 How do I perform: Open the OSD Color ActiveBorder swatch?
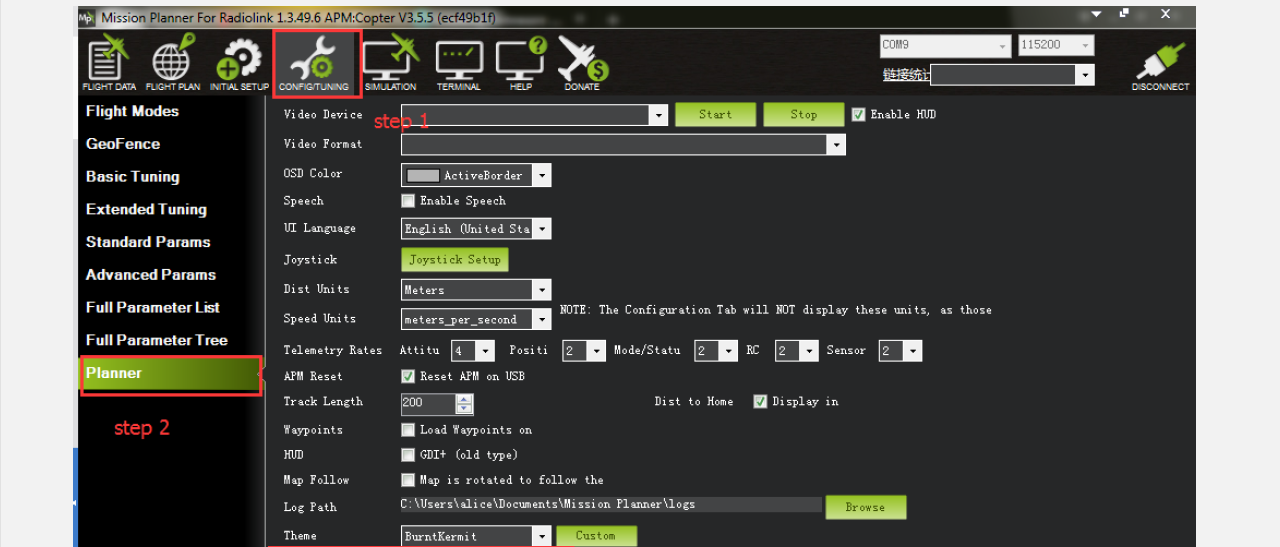(423, 176)
